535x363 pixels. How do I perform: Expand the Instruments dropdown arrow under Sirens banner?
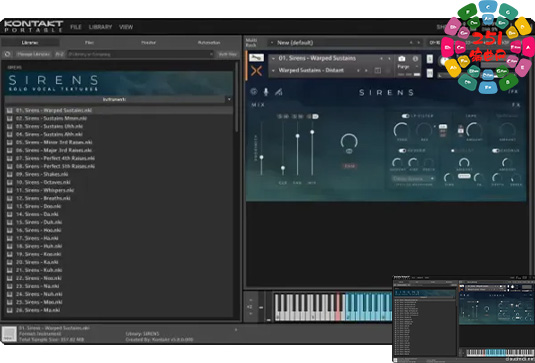(x=229, y=100)
